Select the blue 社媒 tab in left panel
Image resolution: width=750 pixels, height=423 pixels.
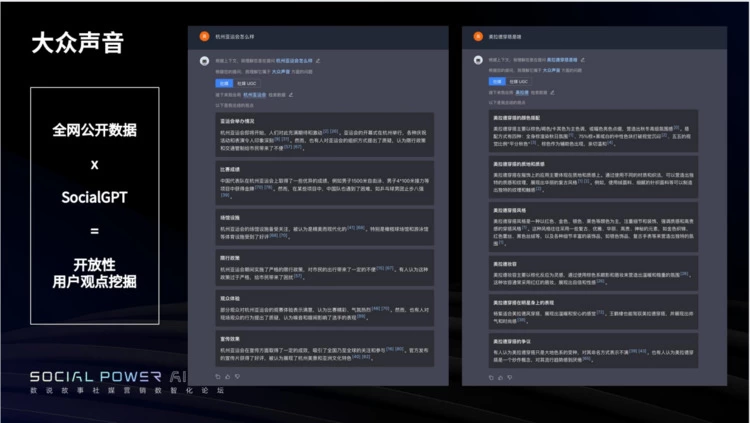[x=225, y=82]
